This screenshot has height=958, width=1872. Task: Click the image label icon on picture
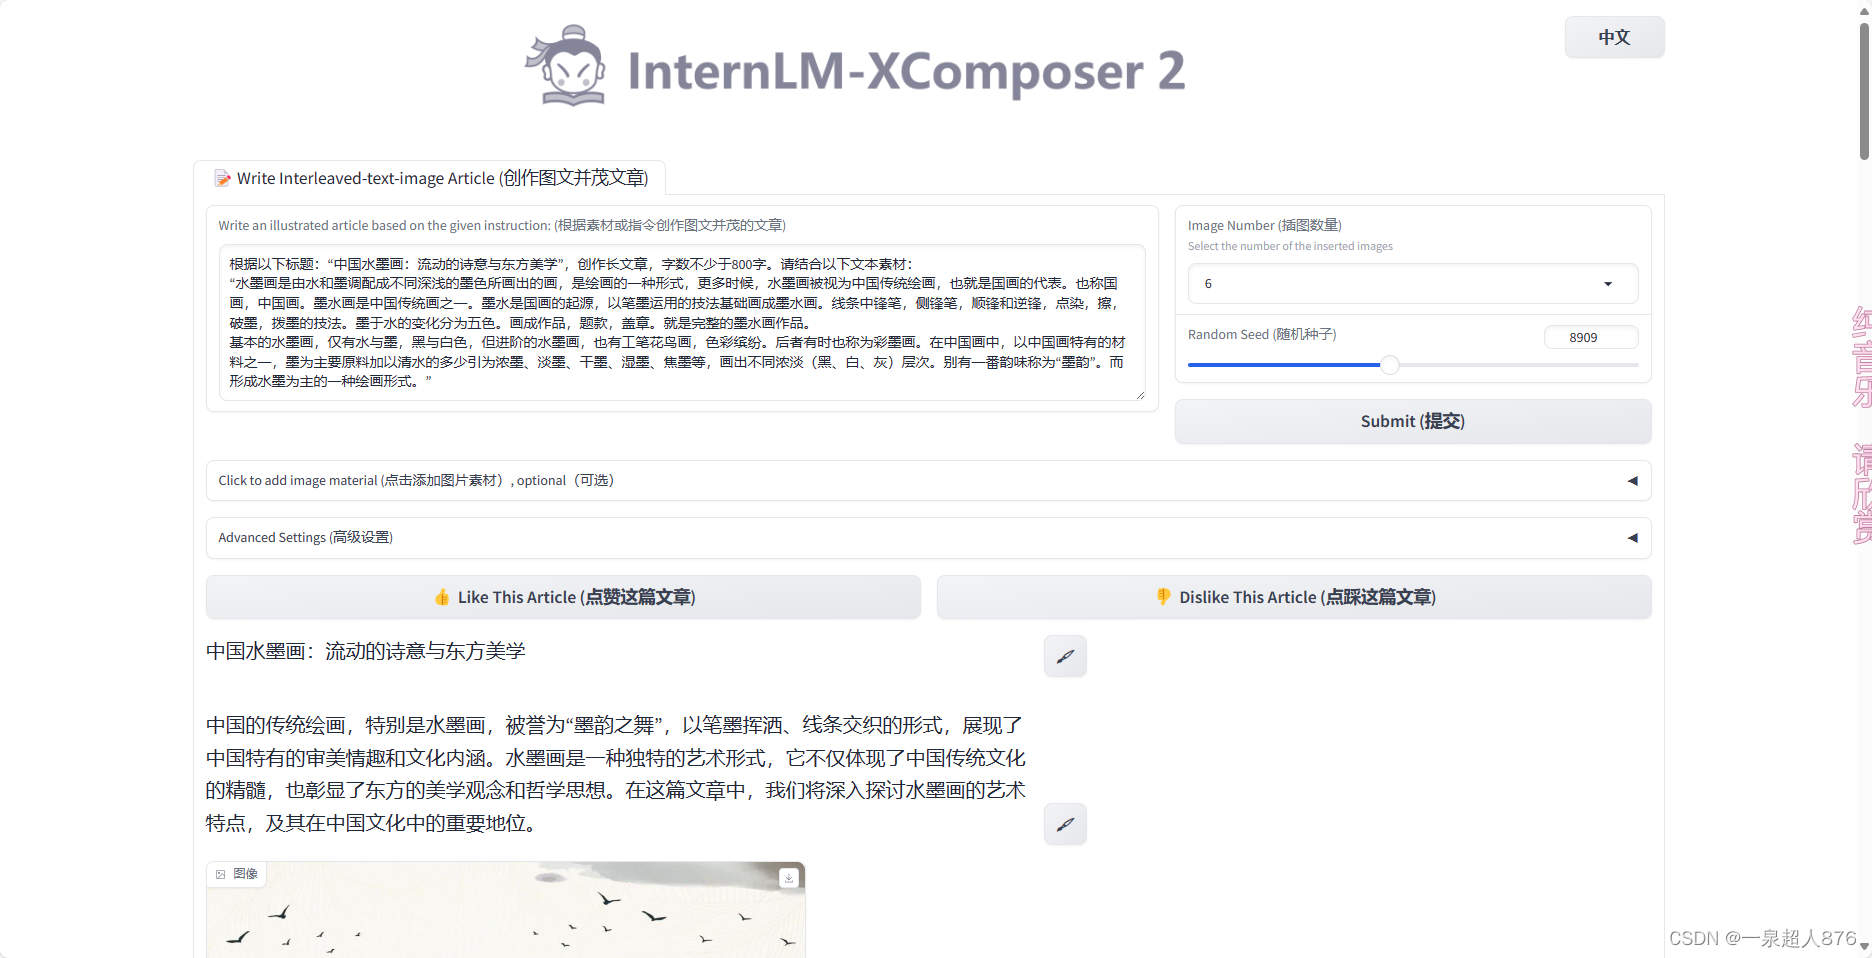221,874
